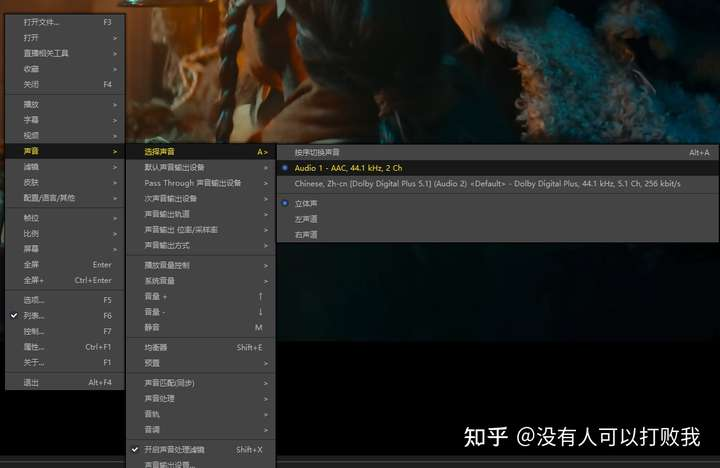Viewport: 720px width, 468px height.
Task: Open 选项... F5 preferences
Action: [65, 300]
